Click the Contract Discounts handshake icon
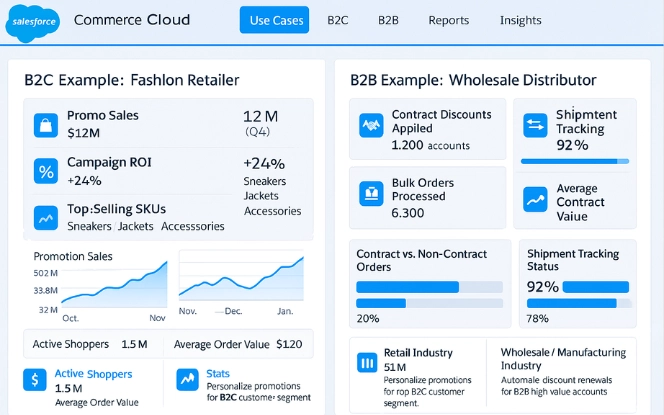The height and width of the screenshot is (415, 664). [370, 126]
